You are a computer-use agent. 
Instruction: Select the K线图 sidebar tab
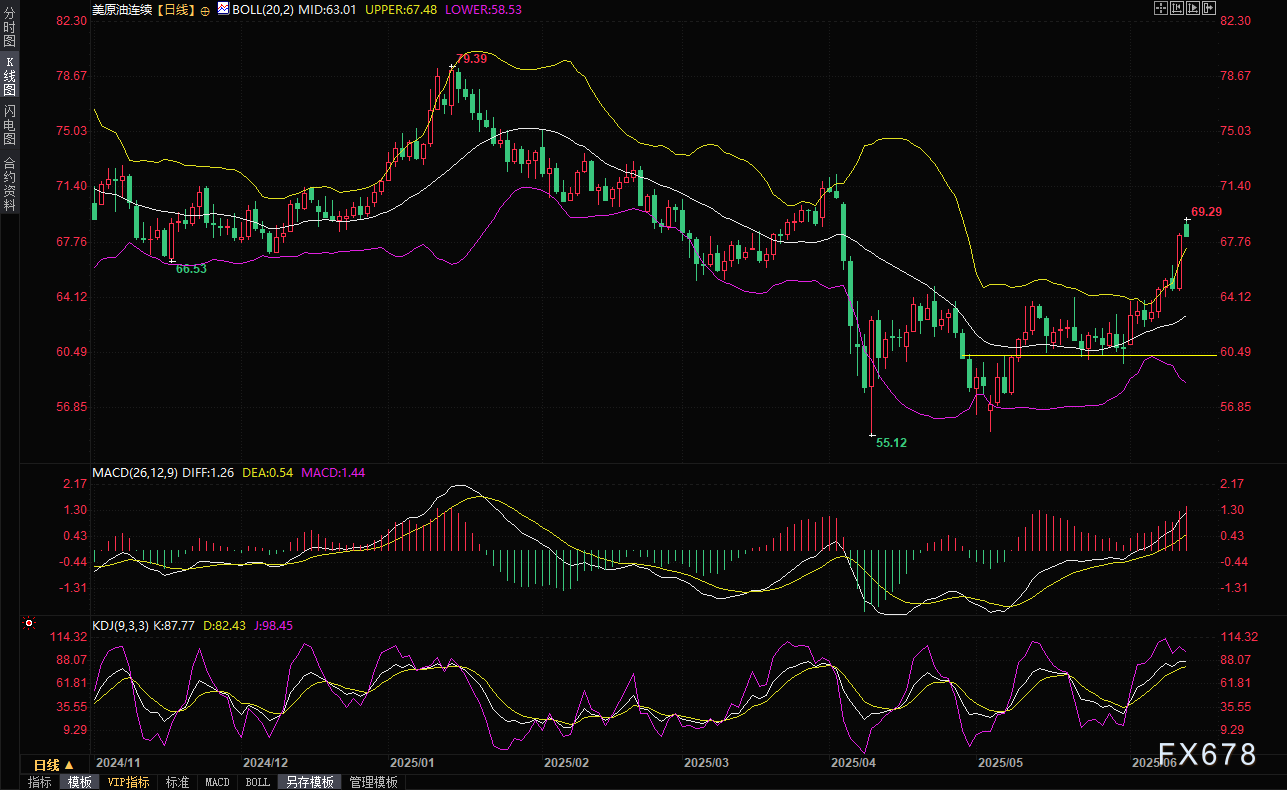pos(9,76)
